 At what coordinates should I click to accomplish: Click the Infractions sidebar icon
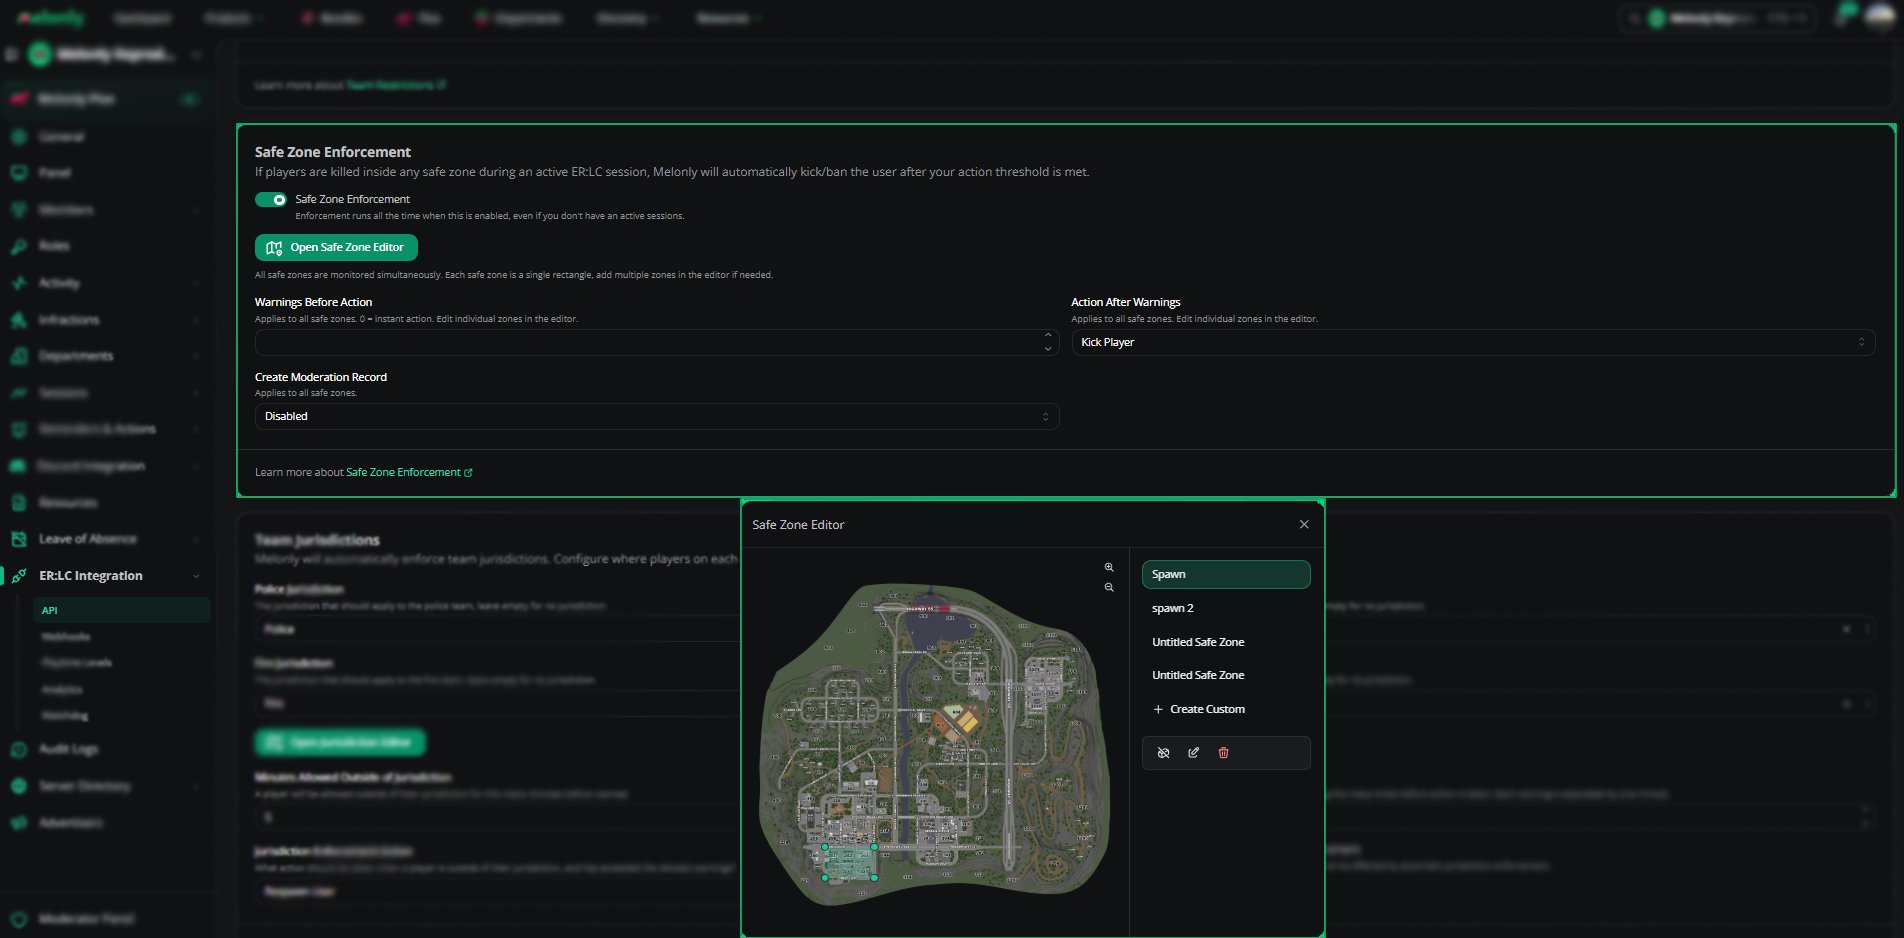[19, 320]
